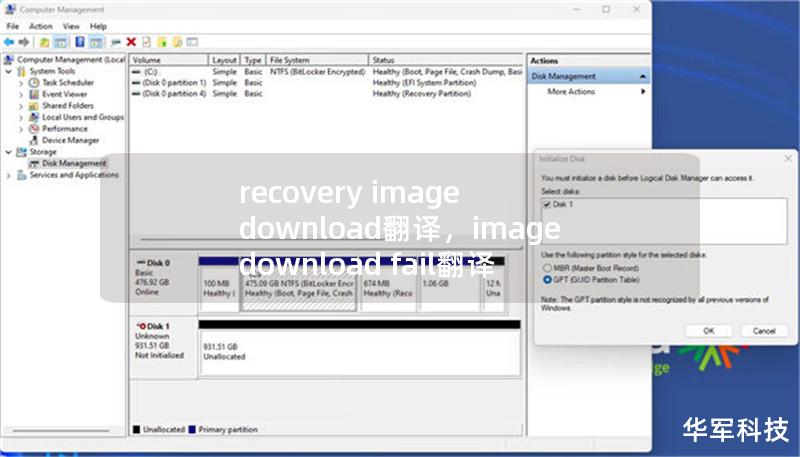The height and width of the screenshot is (457, 800).
Task: Click Cancel in Initialize Disk dialog
Action: [764, 331]
